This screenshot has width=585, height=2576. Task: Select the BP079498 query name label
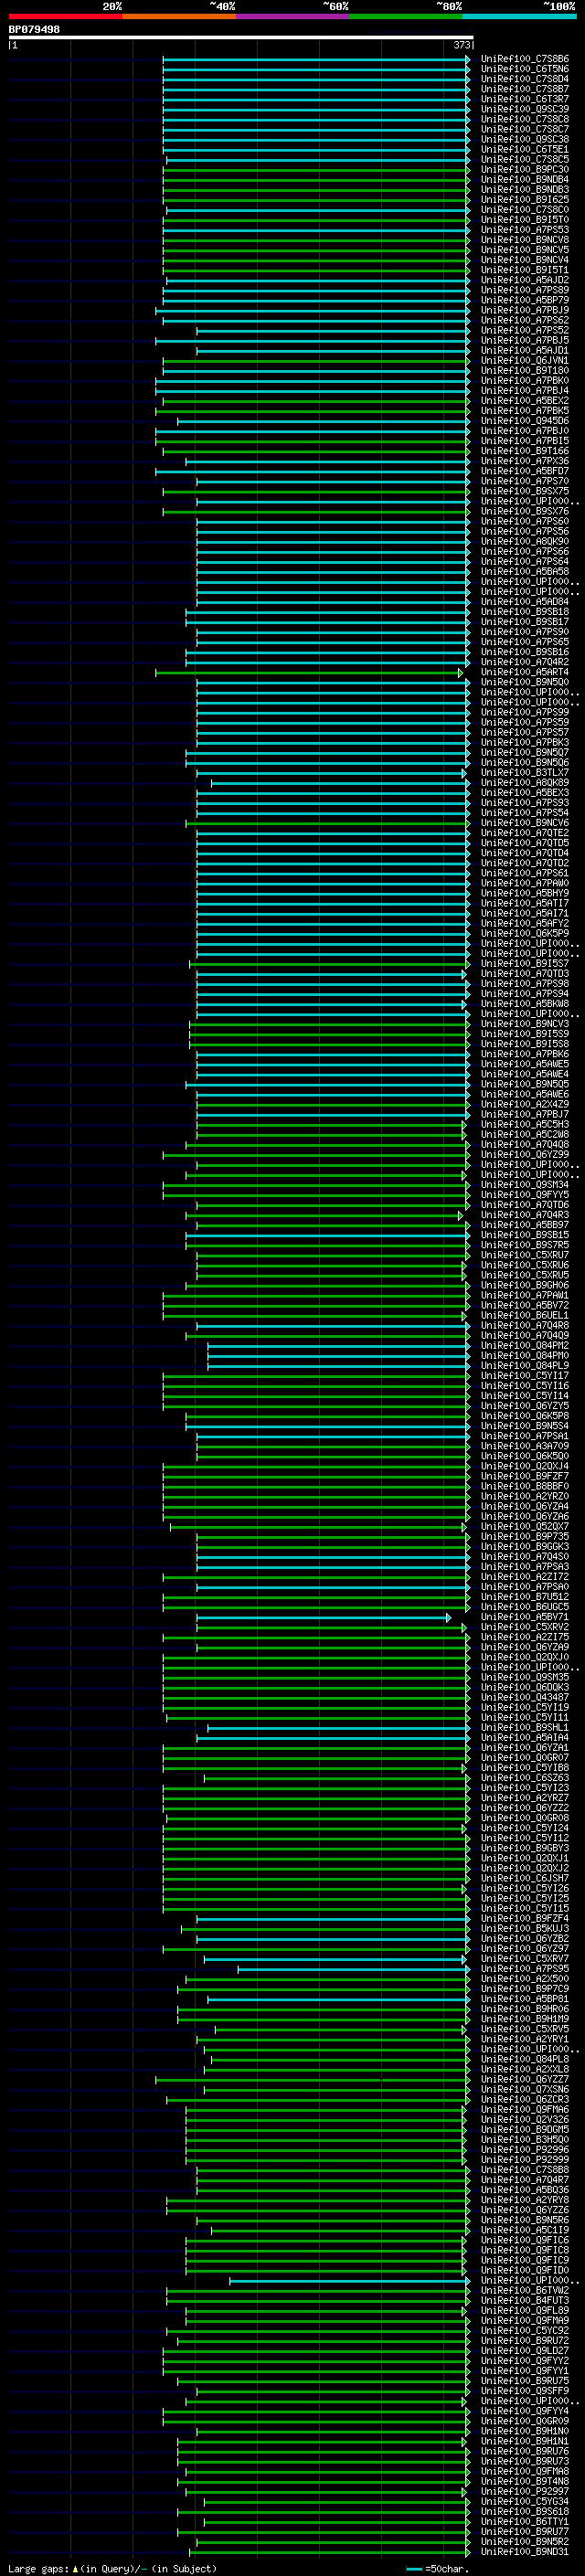pyautogui.click(x=34, y=30)
